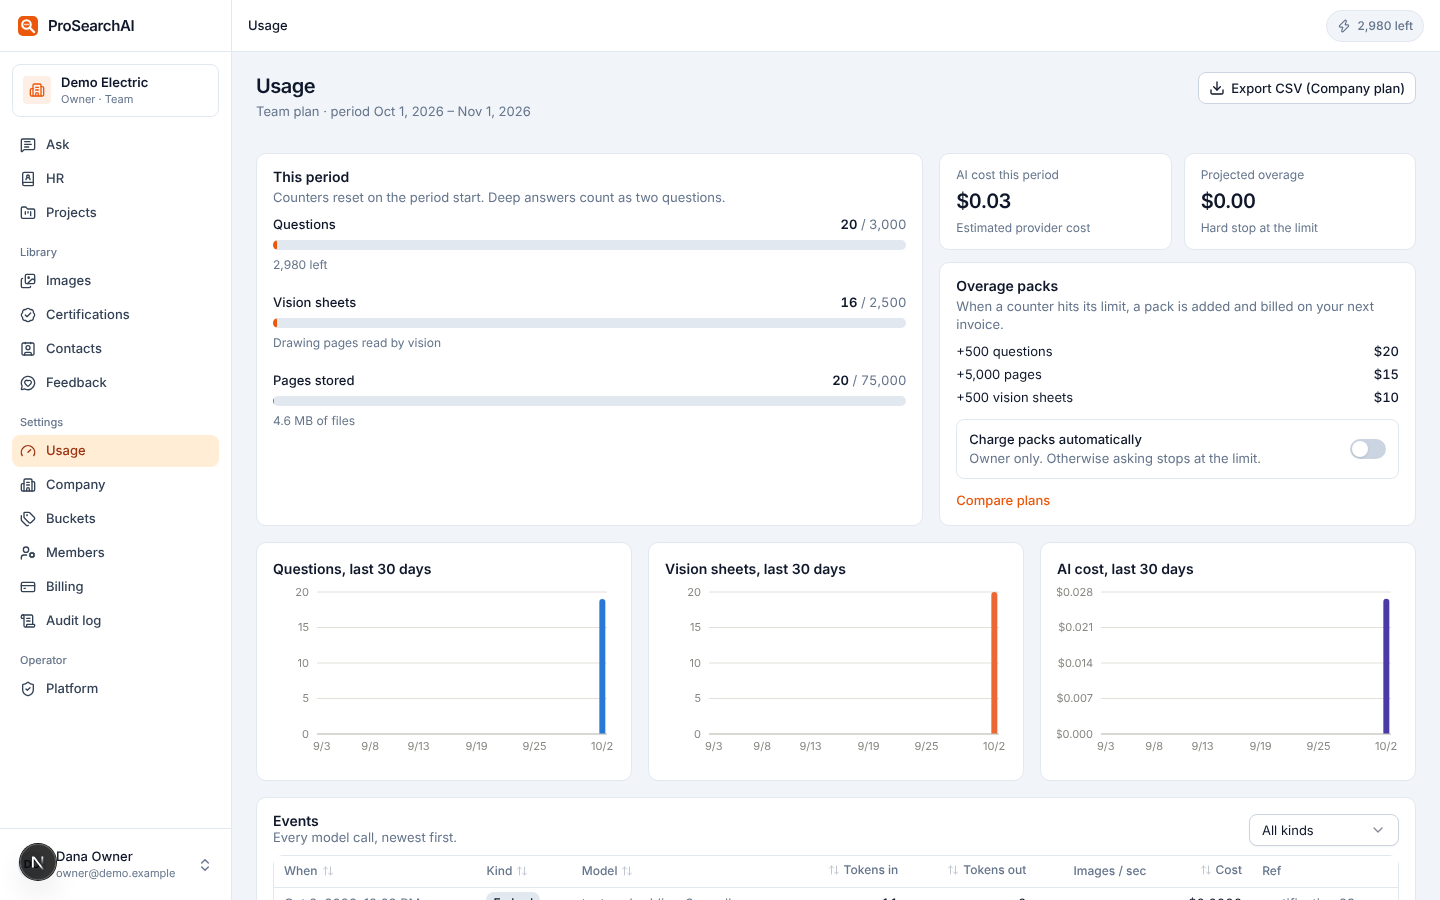Screen dimensions: 1440x900
Task: Click the +500 questions pack row
Action: click(x=1177, y=352)
